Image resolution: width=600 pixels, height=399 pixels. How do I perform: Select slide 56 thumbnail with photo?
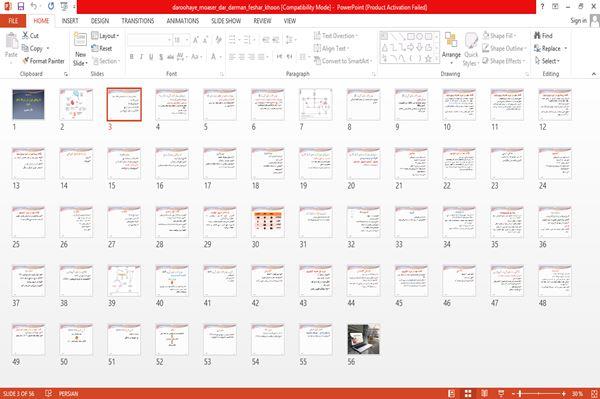363,339
